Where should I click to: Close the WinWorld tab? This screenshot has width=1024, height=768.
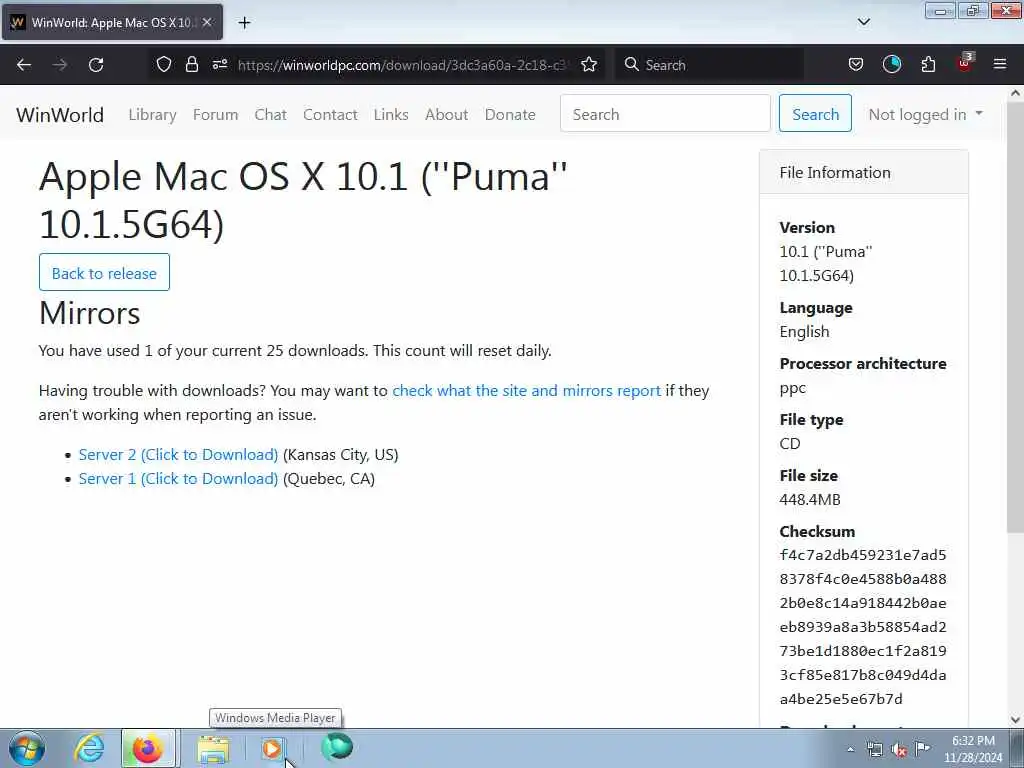(207, 22)
